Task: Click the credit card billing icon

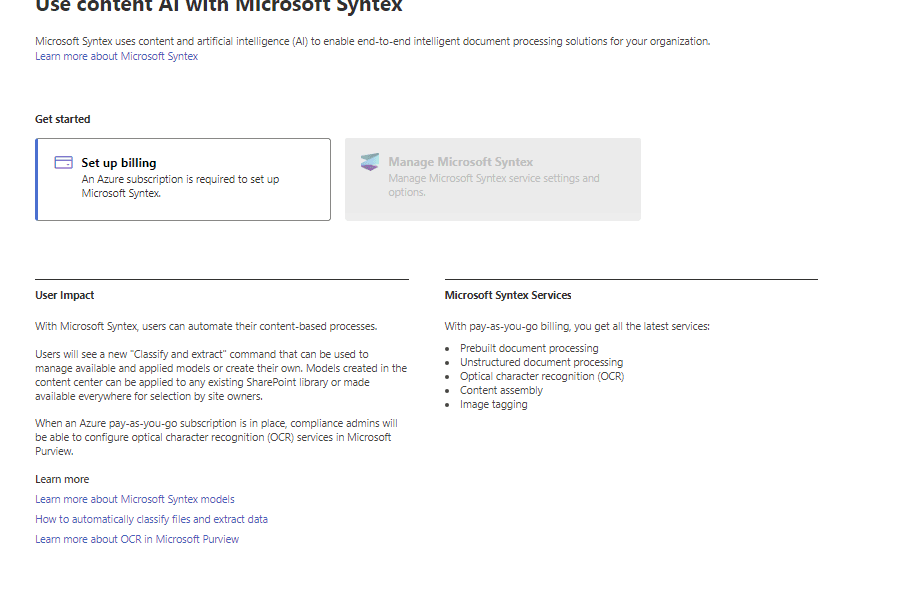Action: (64, 162)
